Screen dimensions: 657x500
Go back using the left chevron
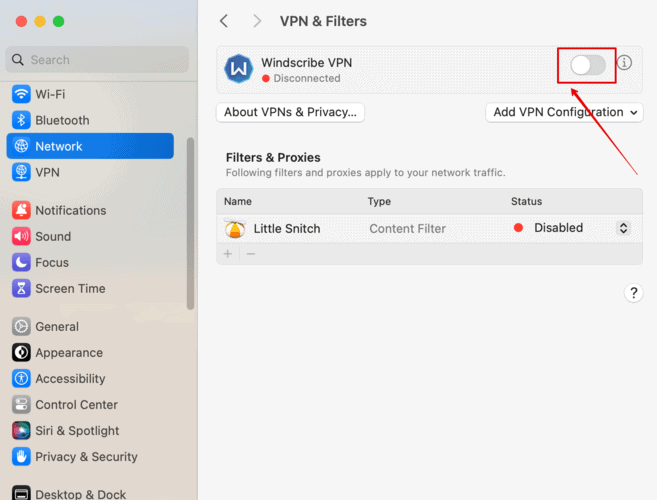click(x=224, y=21)
